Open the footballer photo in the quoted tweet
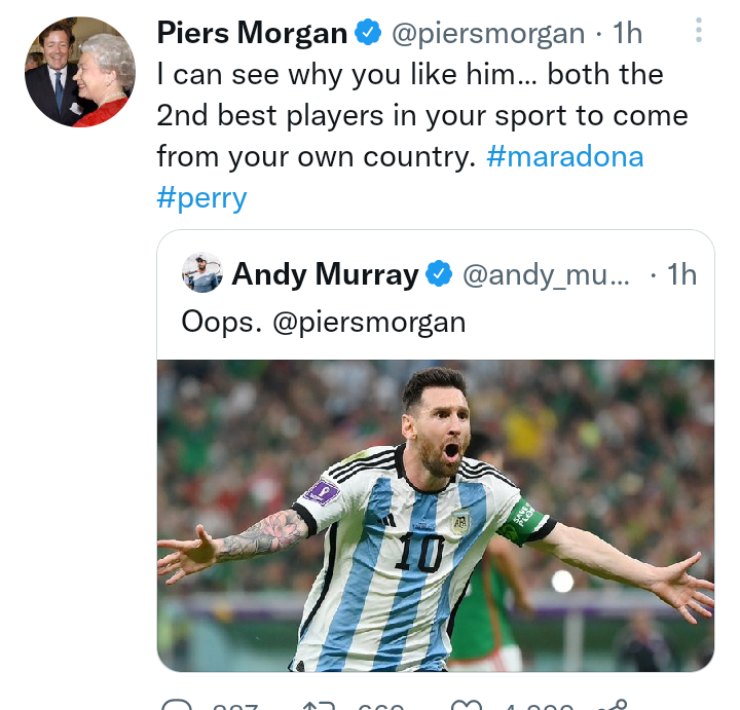This screenshot has height=710, width=740. (x=435, y=514)
